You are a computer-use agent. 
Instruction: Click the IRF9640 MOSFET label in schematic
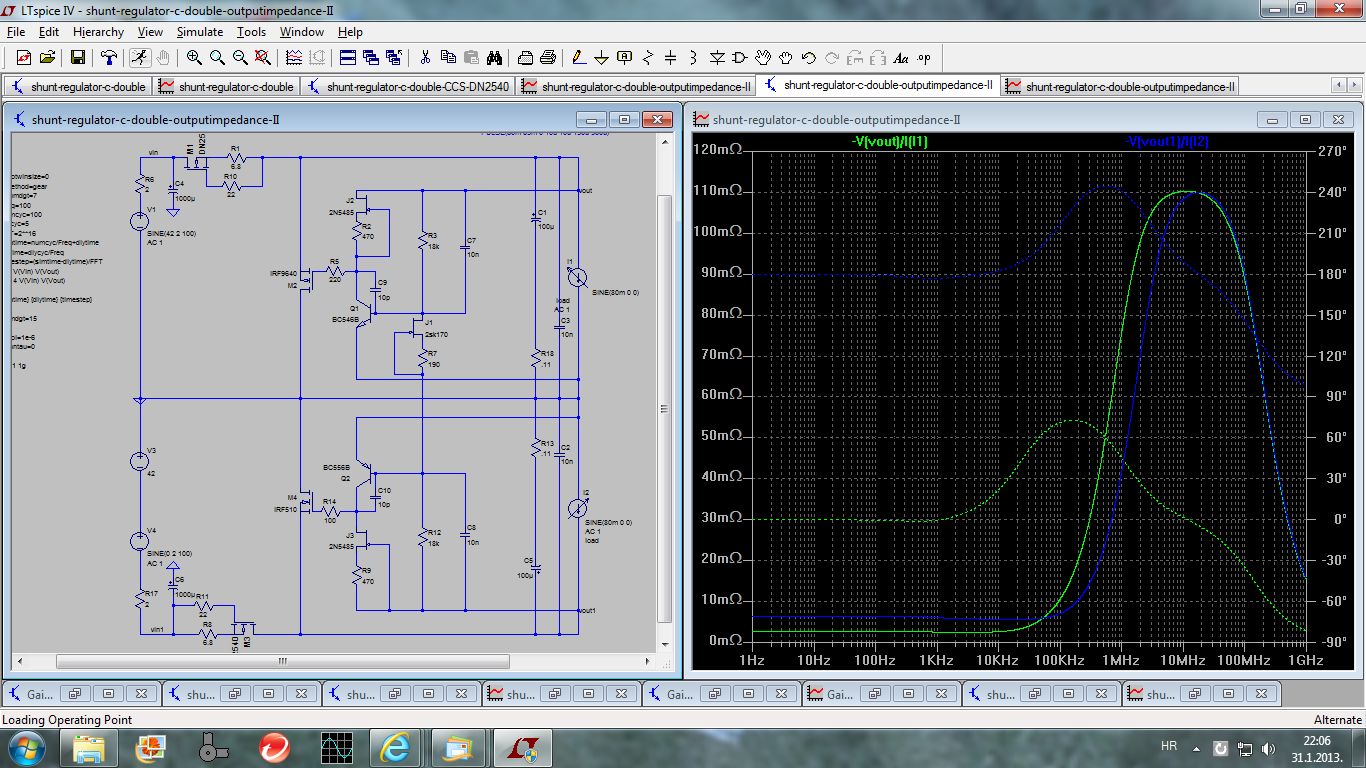[x=284, y=273]
